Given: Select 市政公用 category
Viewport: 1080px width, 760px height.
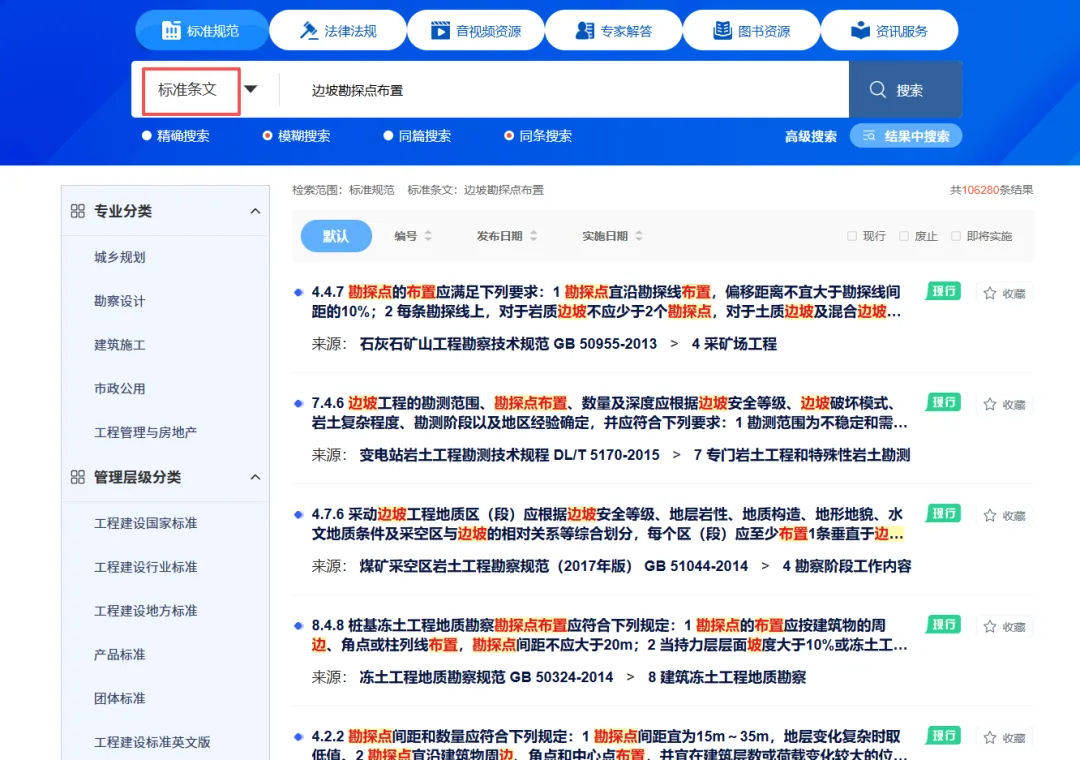Looking at the screenshot, I should click(120, 389).
